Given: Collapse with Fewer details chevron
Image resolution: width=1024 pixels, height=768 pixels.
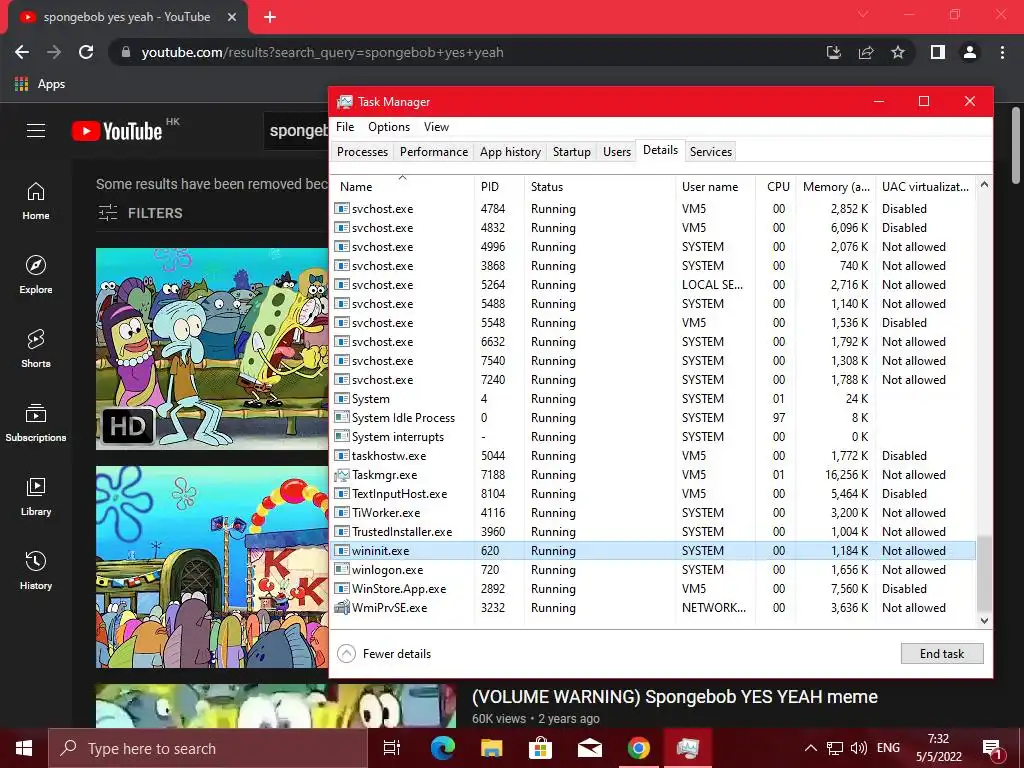Looking at the screenshot, I should [347, 654].
